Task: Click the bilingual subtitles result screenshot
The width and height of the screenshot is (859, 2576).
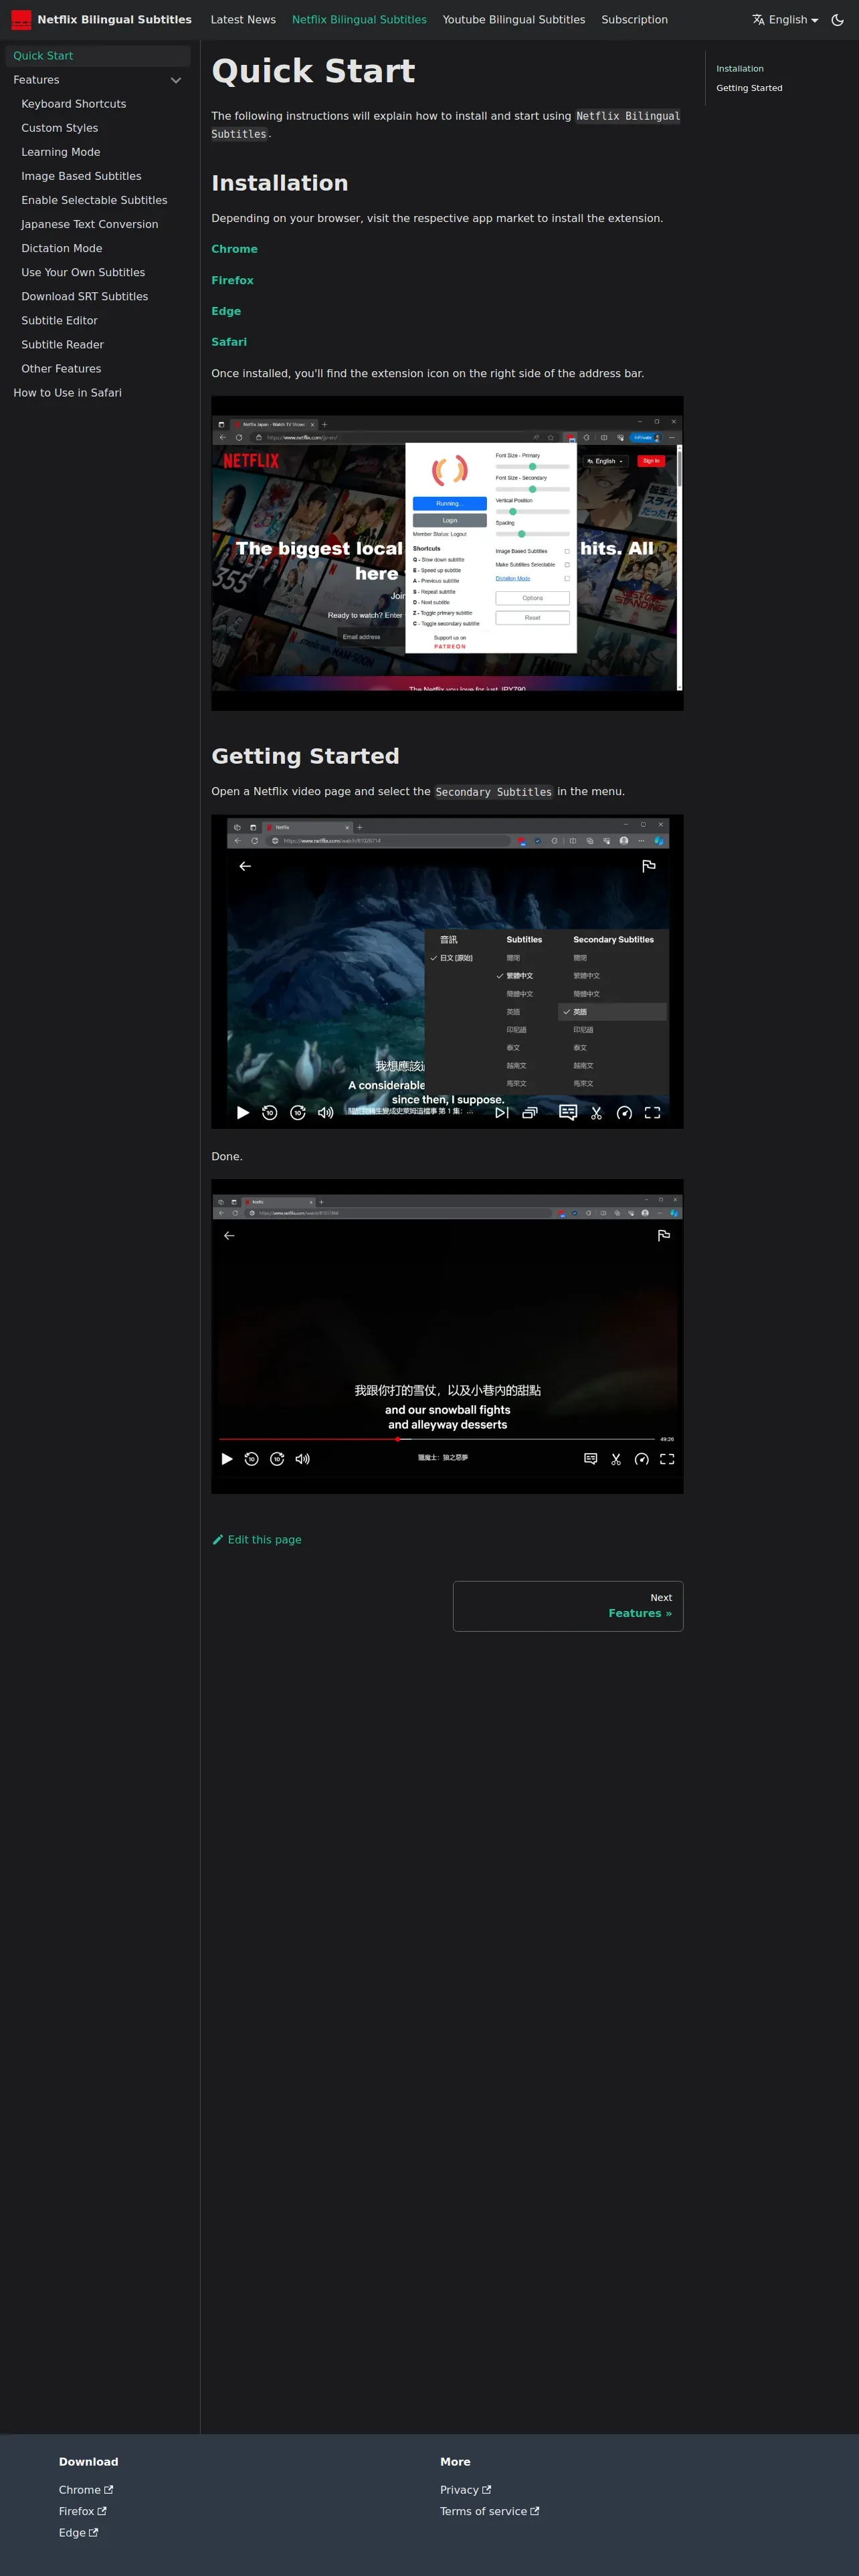Action: (x=447, y=1336)
